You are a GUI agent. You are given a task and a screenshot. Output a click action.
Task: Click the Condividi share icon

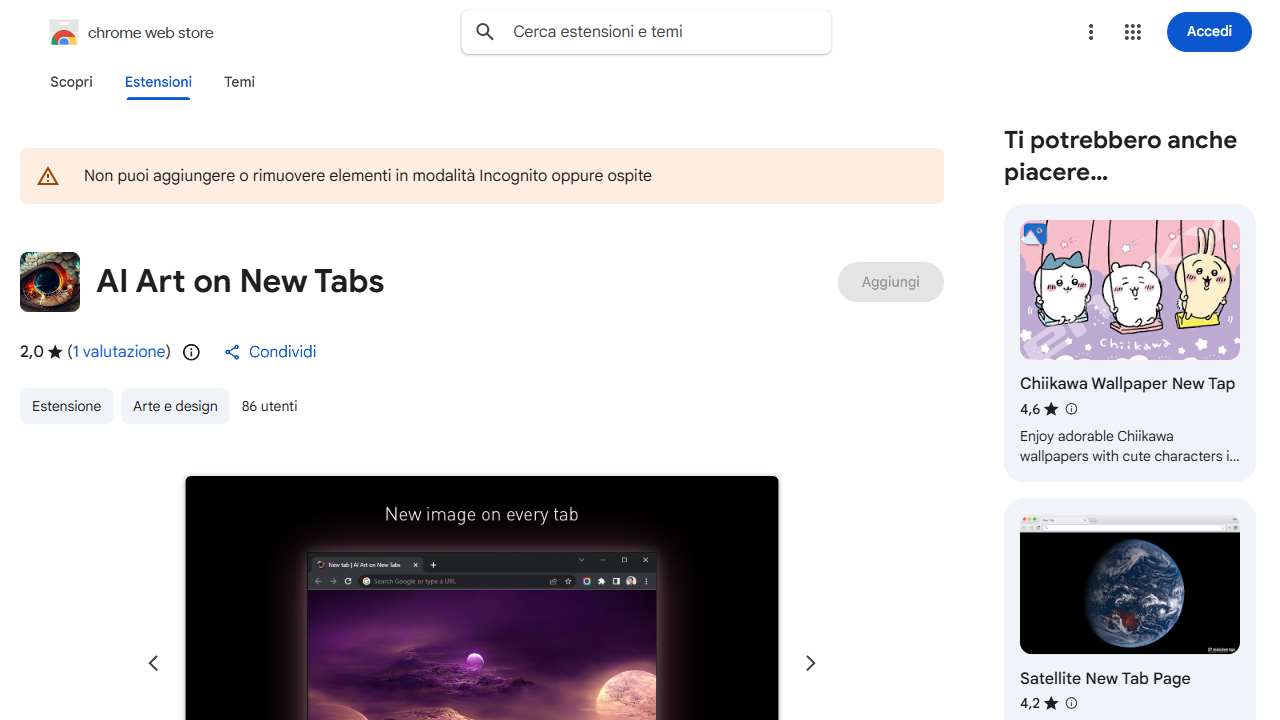[x=232, y=352]
